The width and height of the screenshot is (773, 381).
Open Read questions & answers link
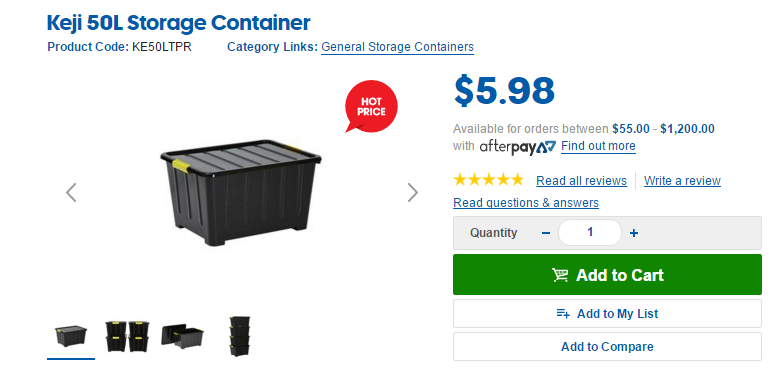(x=526, y=203)
